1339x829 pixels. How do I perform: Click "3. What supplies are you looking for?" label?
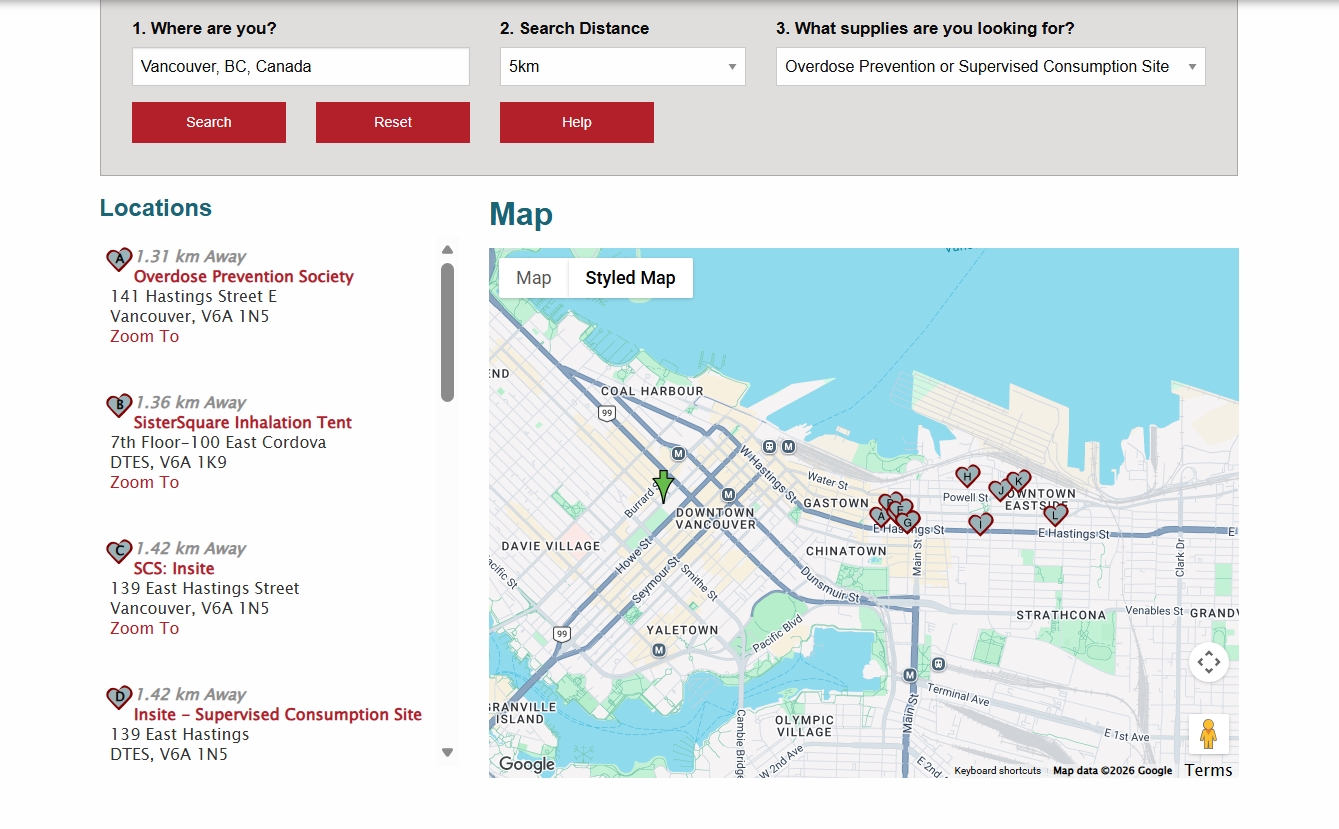pos(926,29)
